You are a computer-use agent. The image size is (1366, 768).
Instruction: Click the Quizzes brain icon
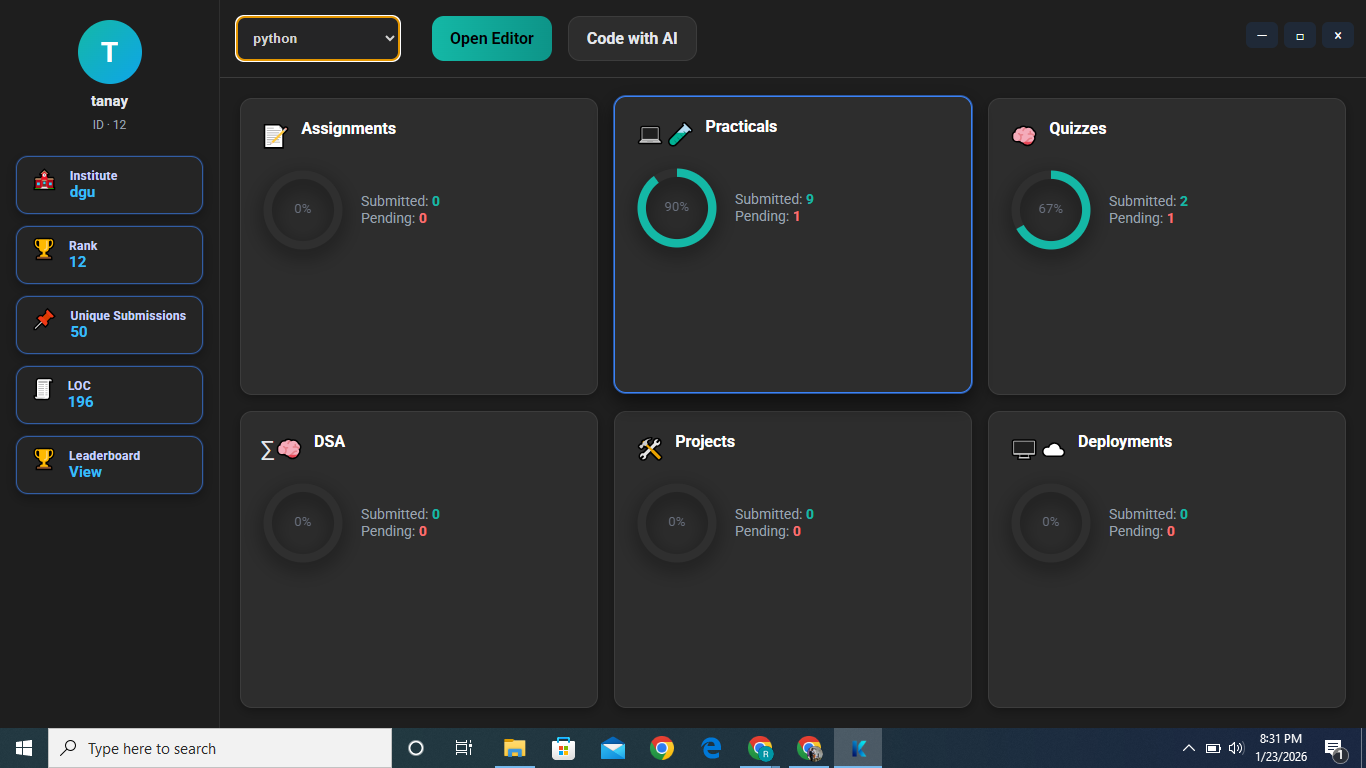click(x=1023, y=136)
